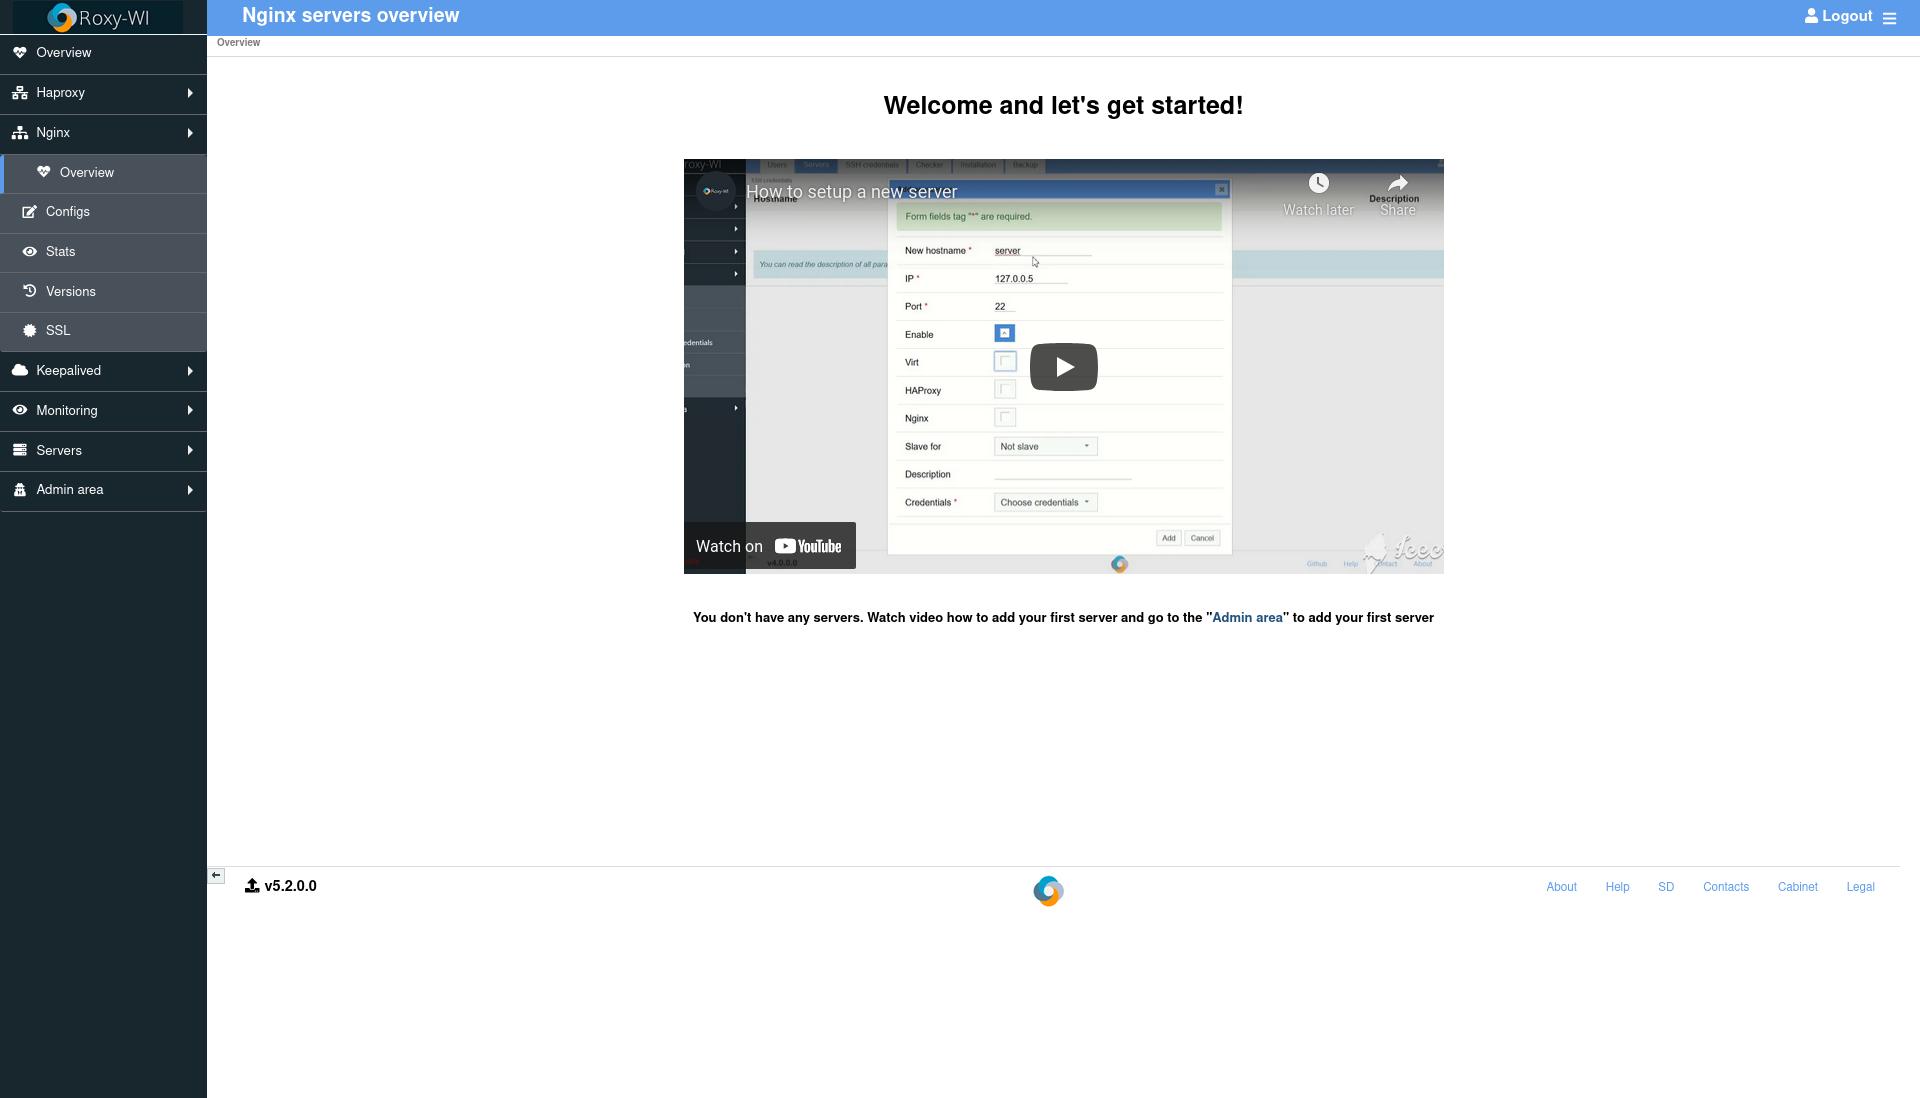
Task: Open the Help footer link
Action: click(x=1617, y=887)
